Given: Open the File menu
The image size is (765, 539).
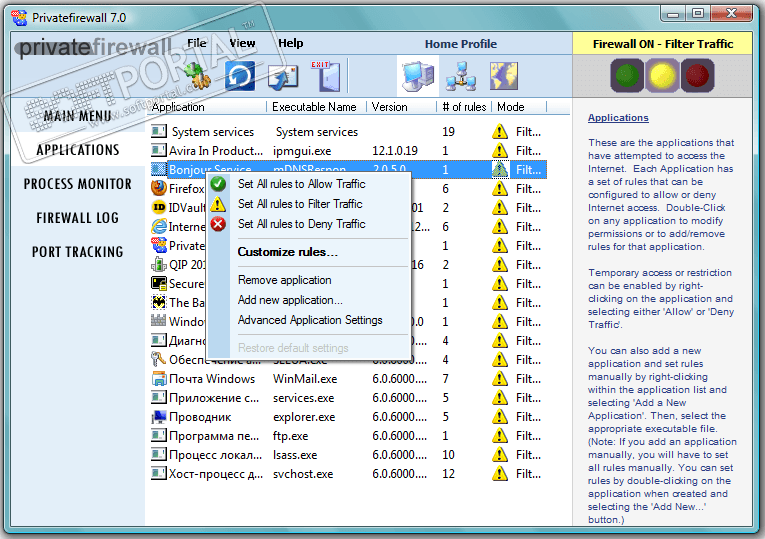Looking at the screenshot, I should coord(197,43).
